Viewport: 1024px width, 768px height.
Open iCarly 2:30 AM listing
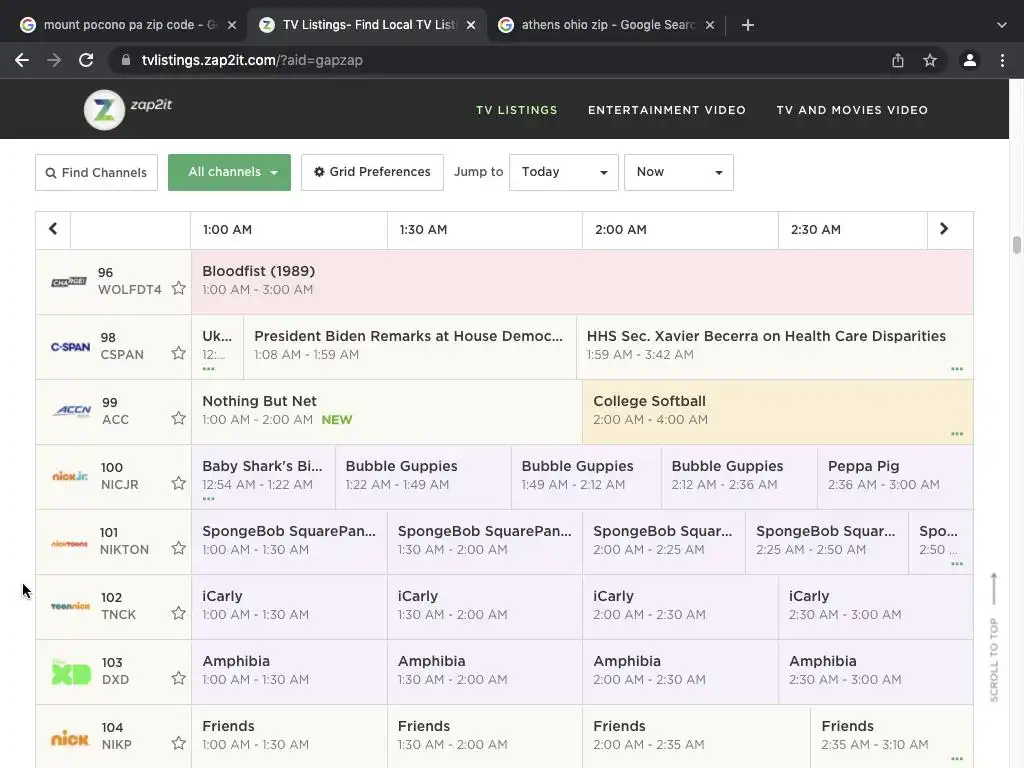coord(876,607)
